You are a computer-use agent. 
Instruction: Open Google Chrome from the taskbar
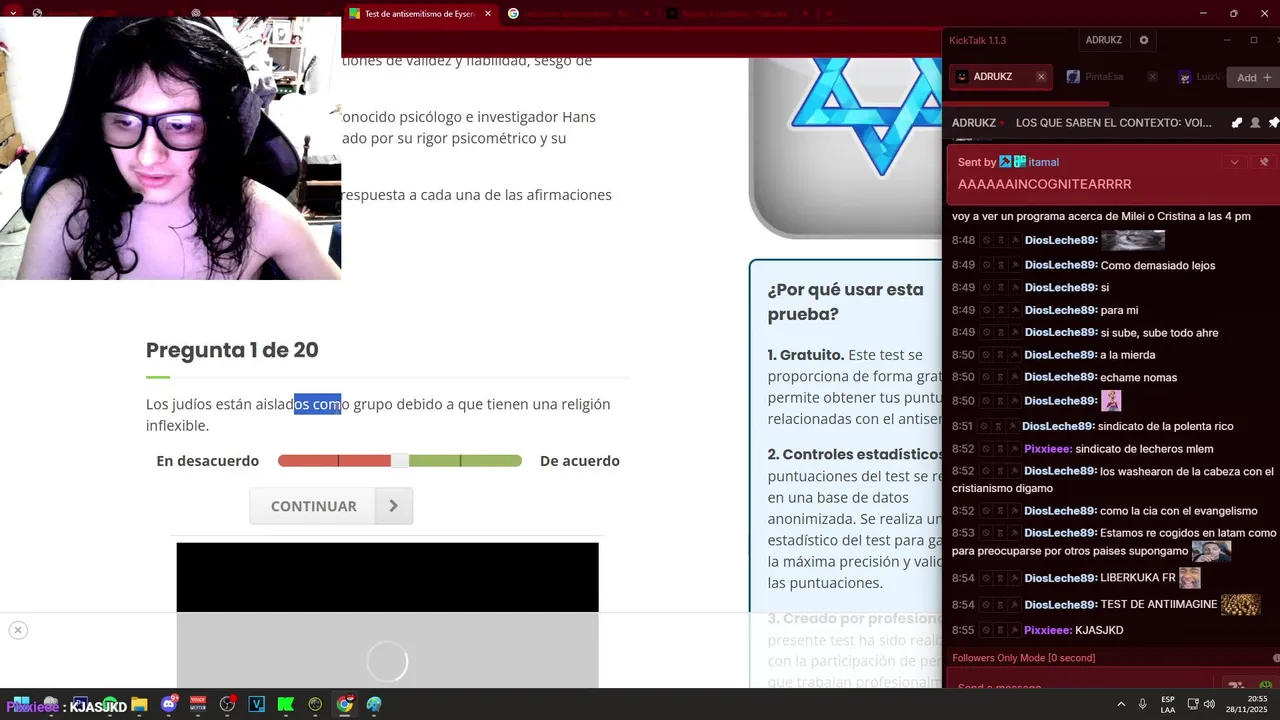coord(345,704)
